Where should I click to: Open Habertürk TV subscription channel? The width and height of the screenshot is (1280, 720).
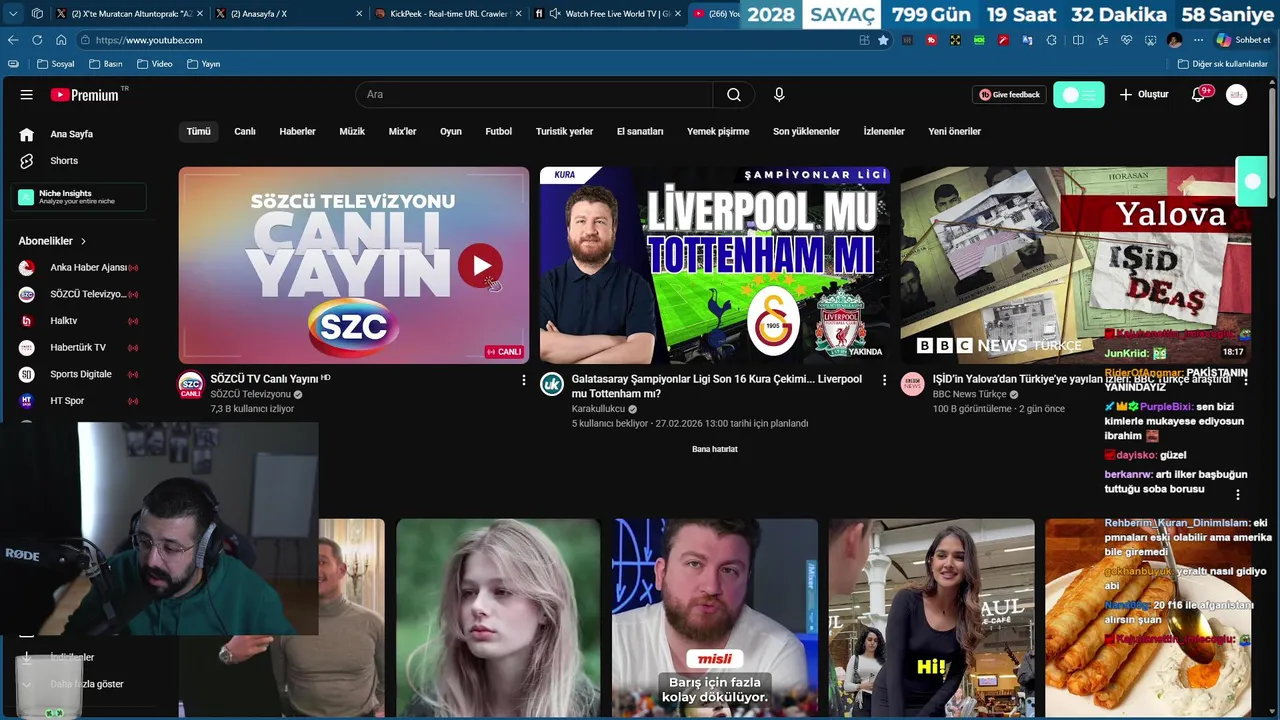pos(78,348)
